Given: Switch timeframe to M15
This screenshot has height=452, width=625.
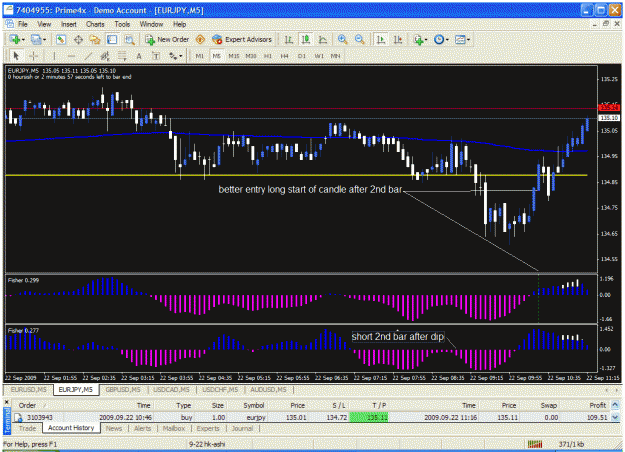Looking at the screenshot, I should 234,56.
